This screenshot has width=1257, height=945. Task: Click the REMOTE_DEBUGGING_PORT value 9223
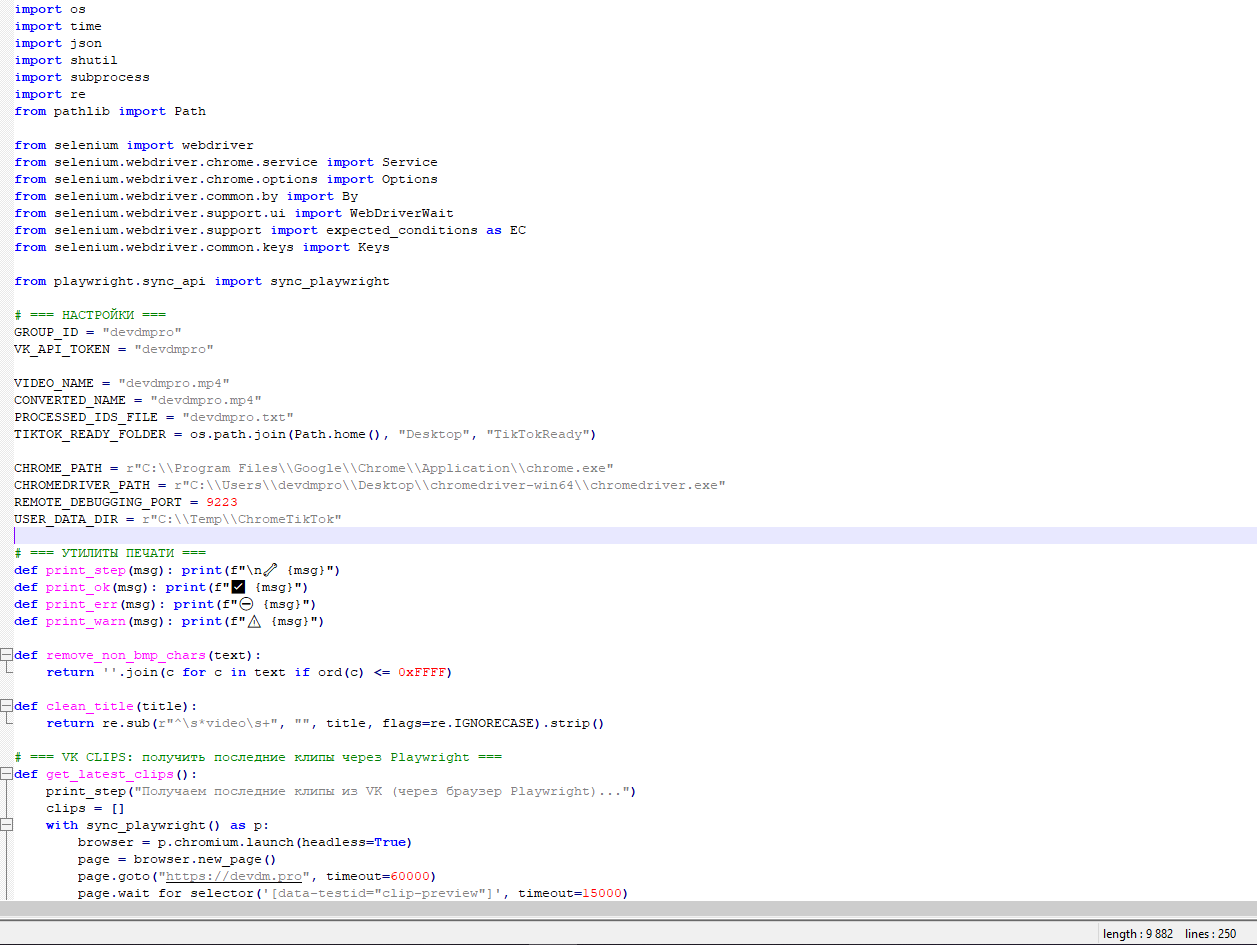(222, 502)
